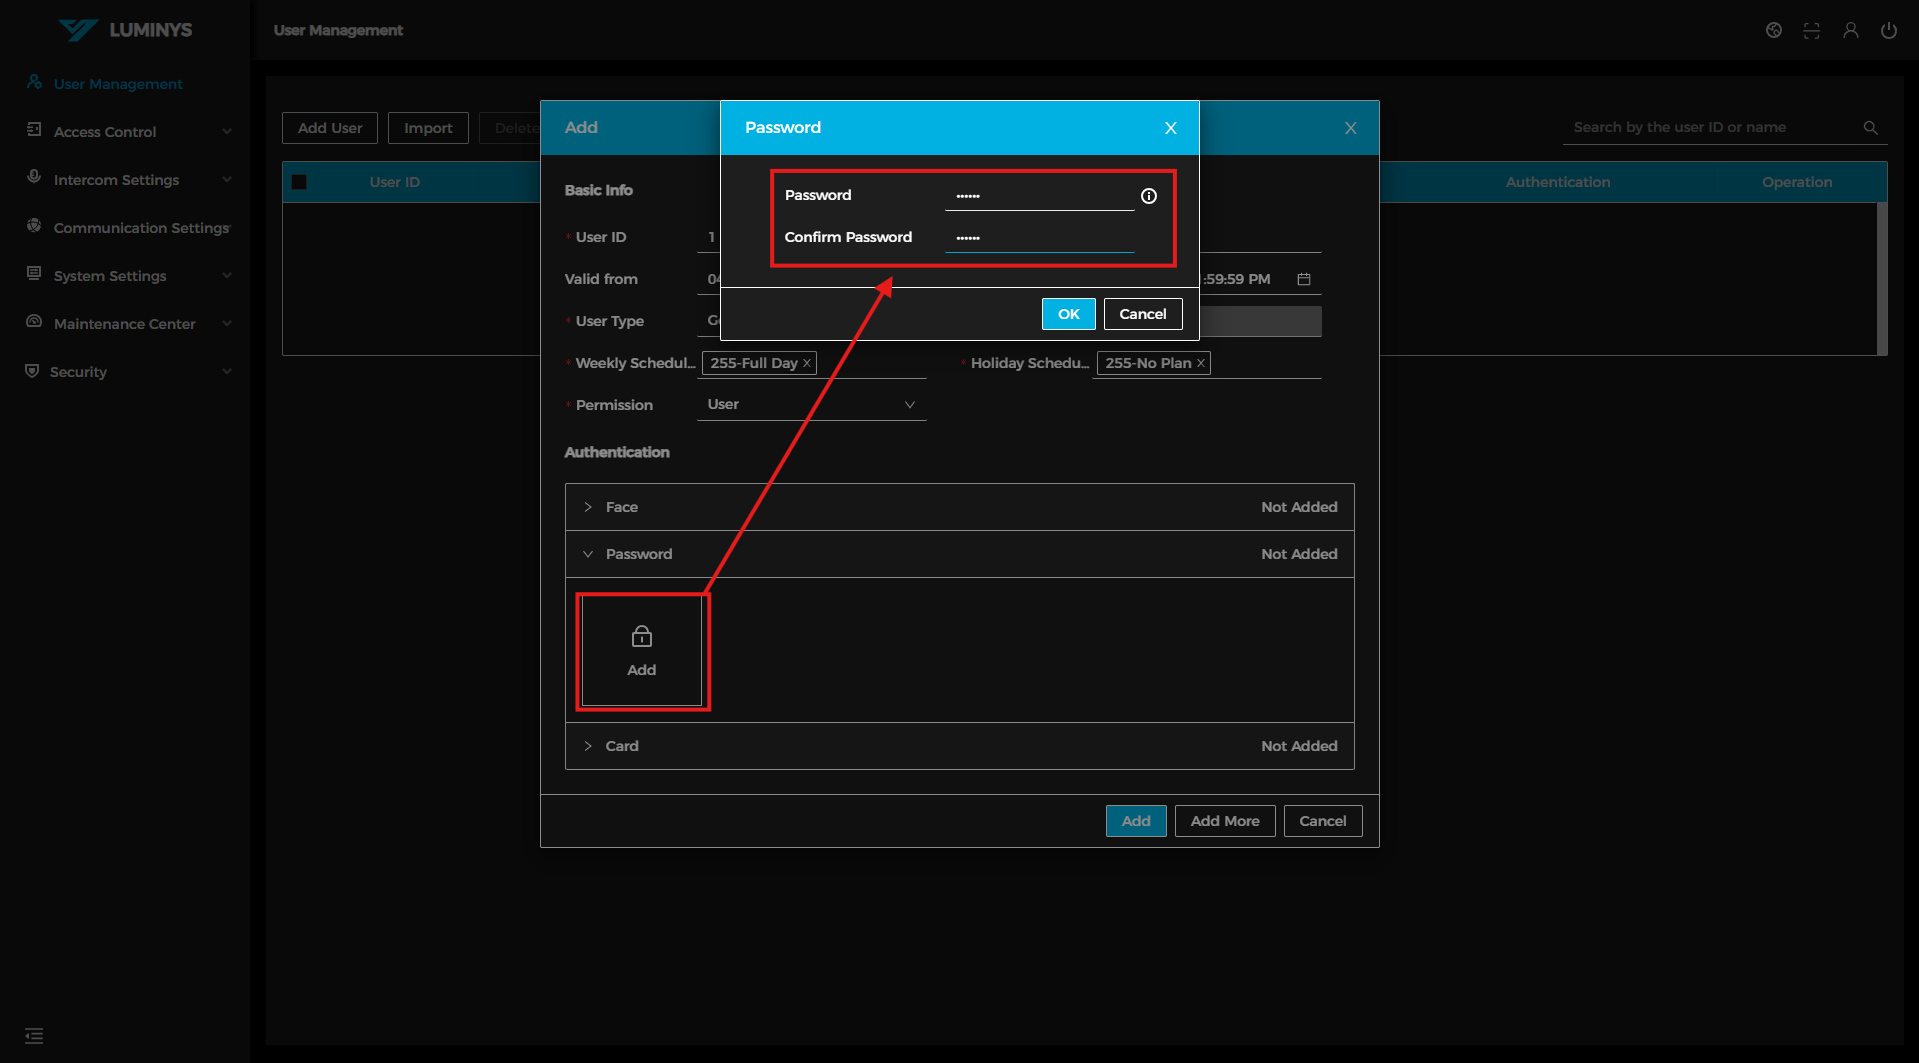Image resolution: width=1919 pixels, height=1063 pixels.
Task: Open the Security menu
Action: [80, 372]
